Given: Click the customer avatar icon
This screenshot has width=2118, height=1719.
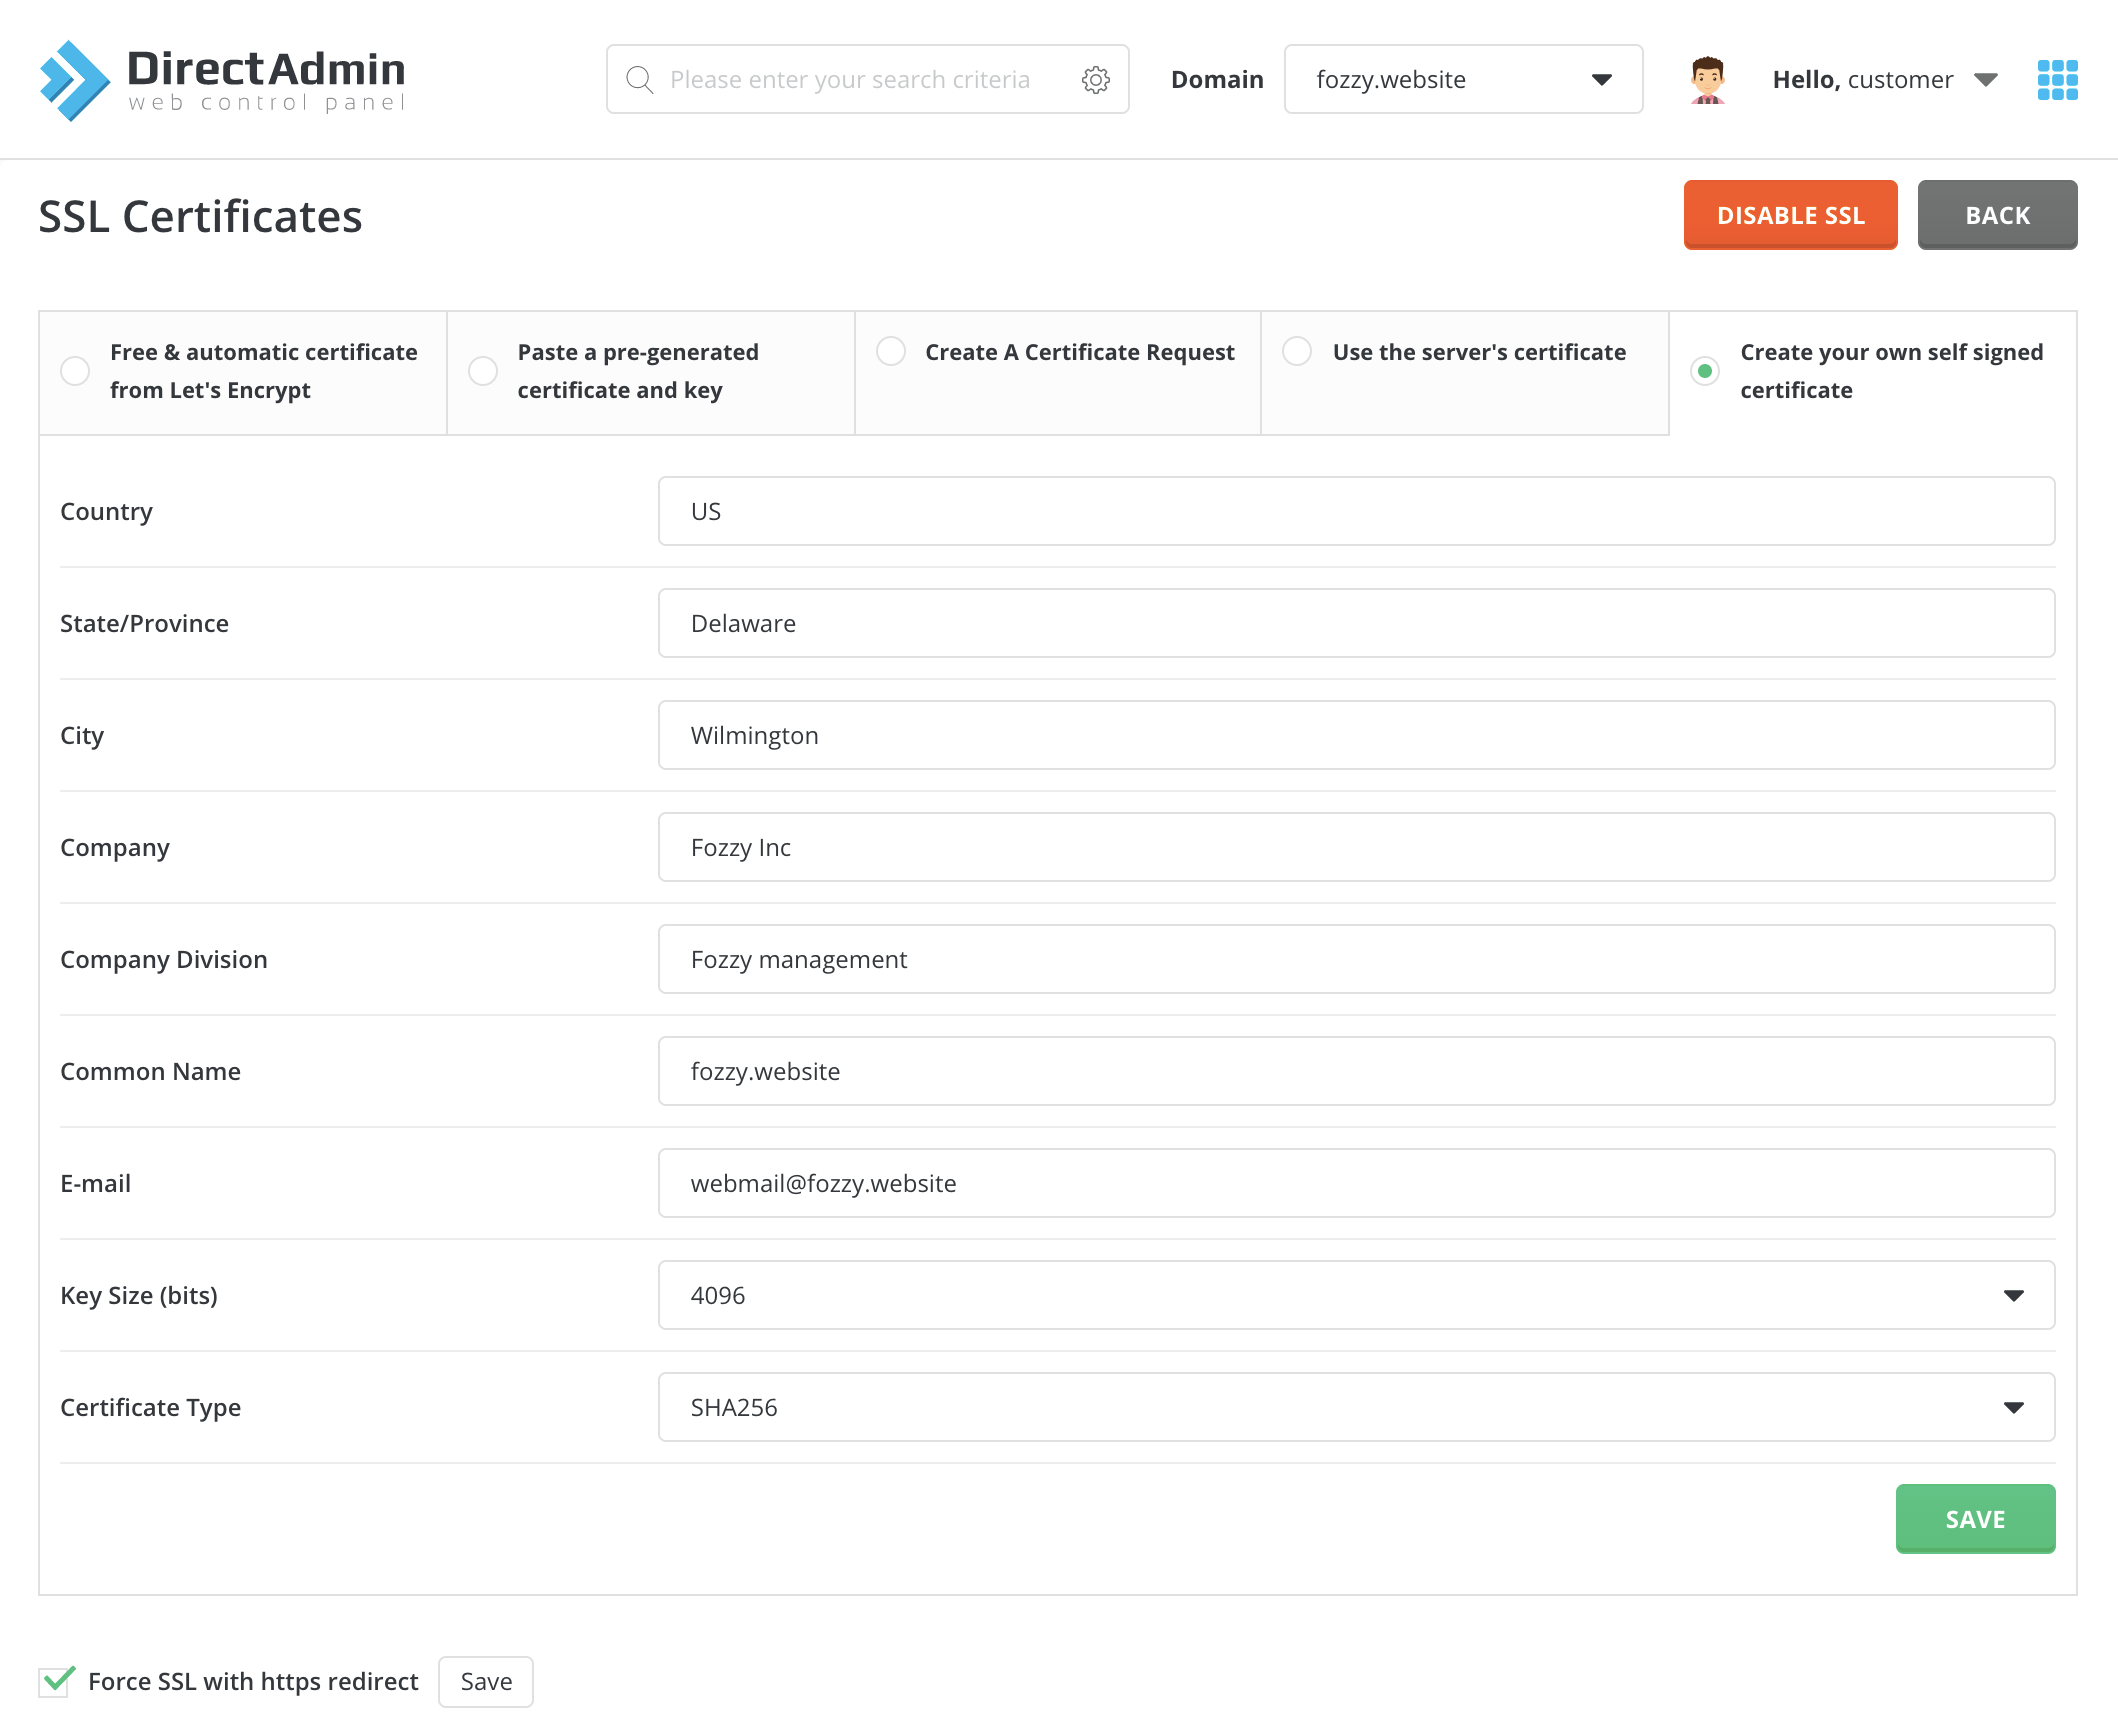Looking at the screenshot, I should pyautogui.click(x=1708, y=80).
